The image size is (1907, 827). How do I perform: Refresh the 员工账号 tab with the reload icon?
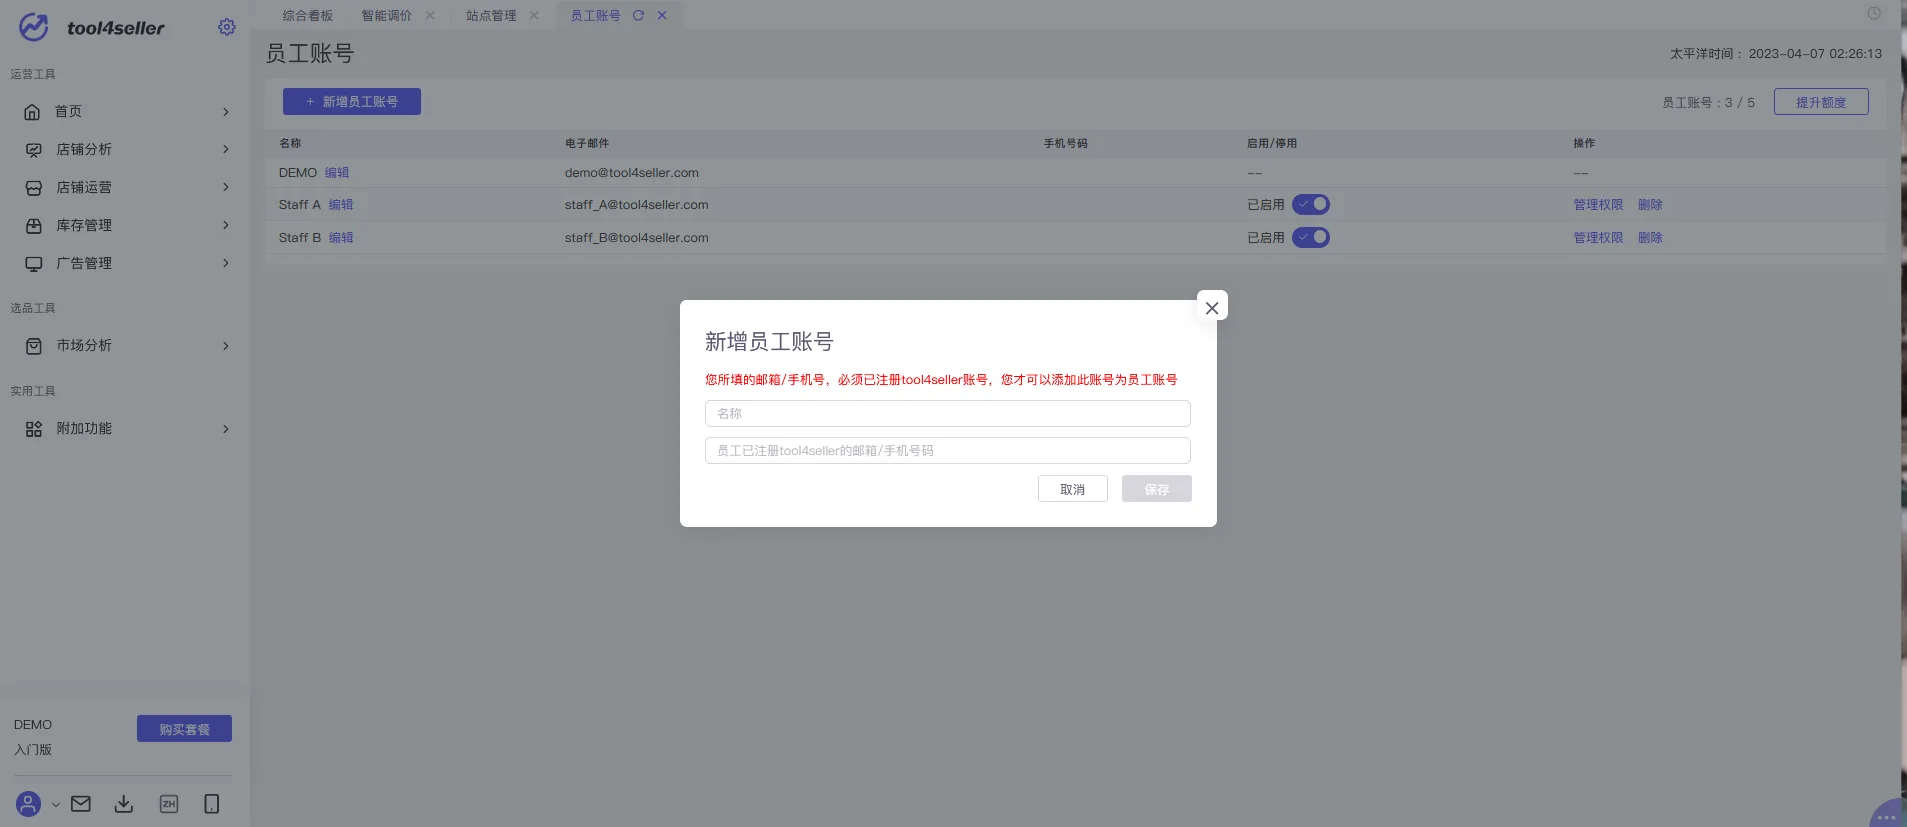click(638, 15)
